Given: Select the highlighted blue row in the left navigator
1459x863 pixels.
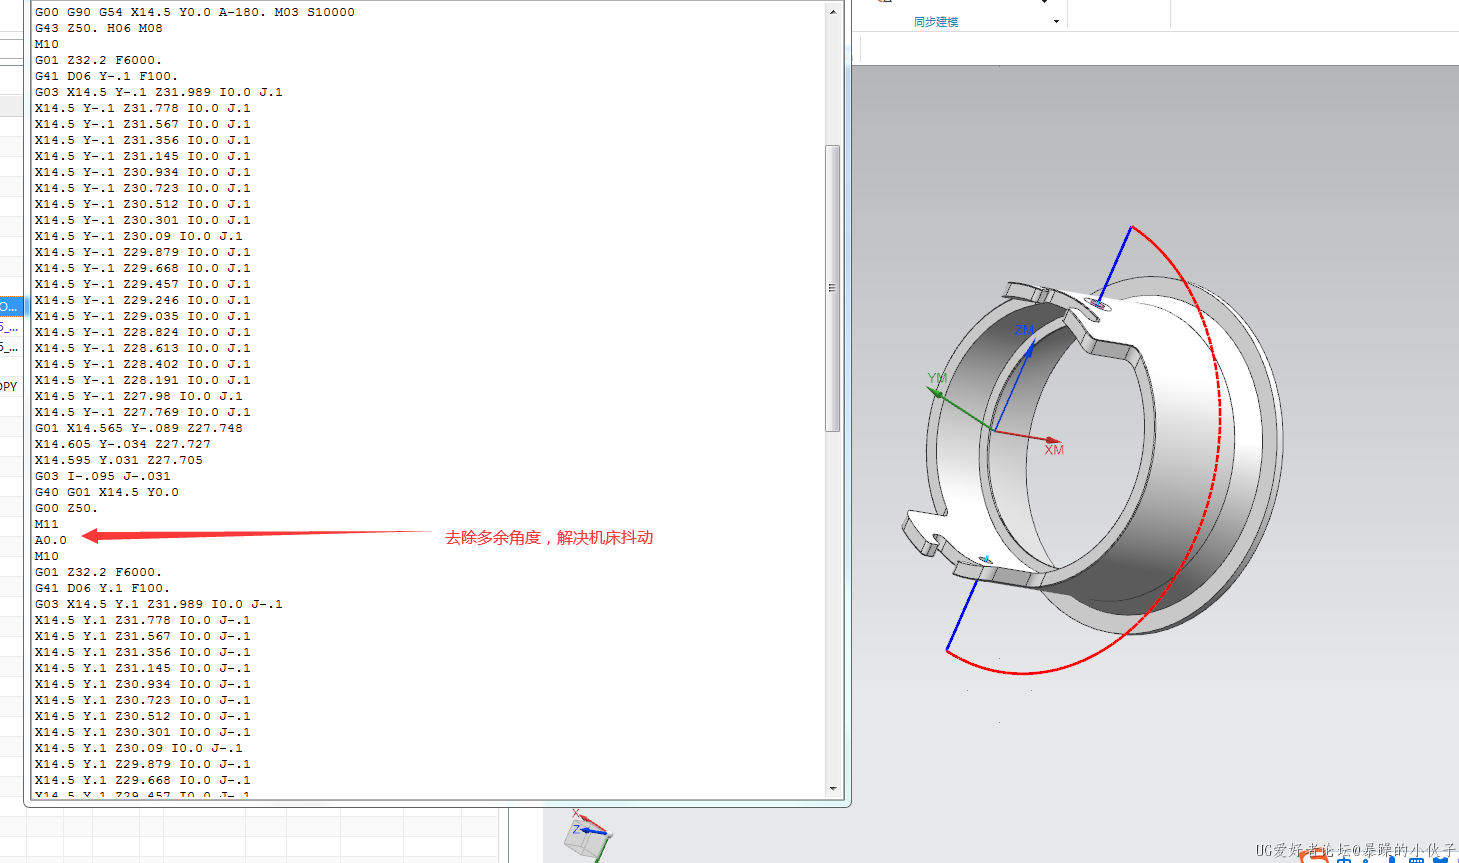Looking at the screenshot, I should pos(11,306).
